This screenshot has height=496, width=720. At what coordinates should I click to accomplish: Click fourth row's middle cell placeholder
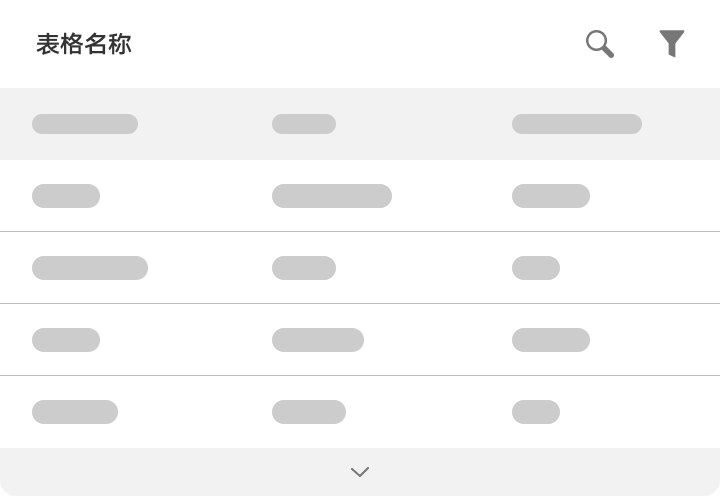[309, 412]
